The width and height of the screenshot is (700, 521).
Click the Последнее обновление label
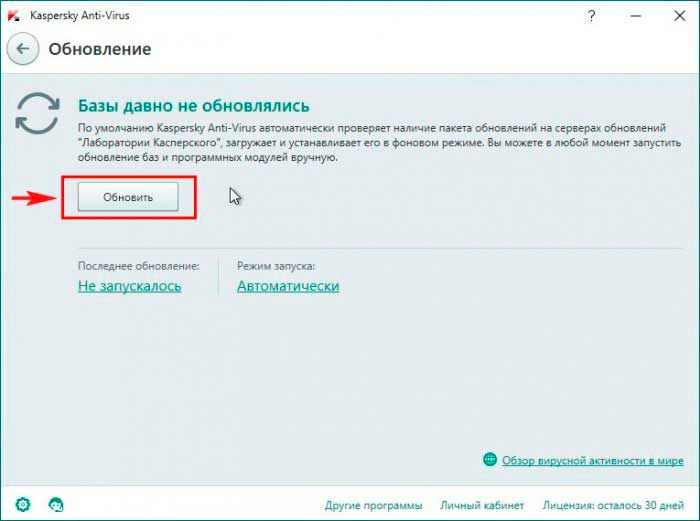138,266
